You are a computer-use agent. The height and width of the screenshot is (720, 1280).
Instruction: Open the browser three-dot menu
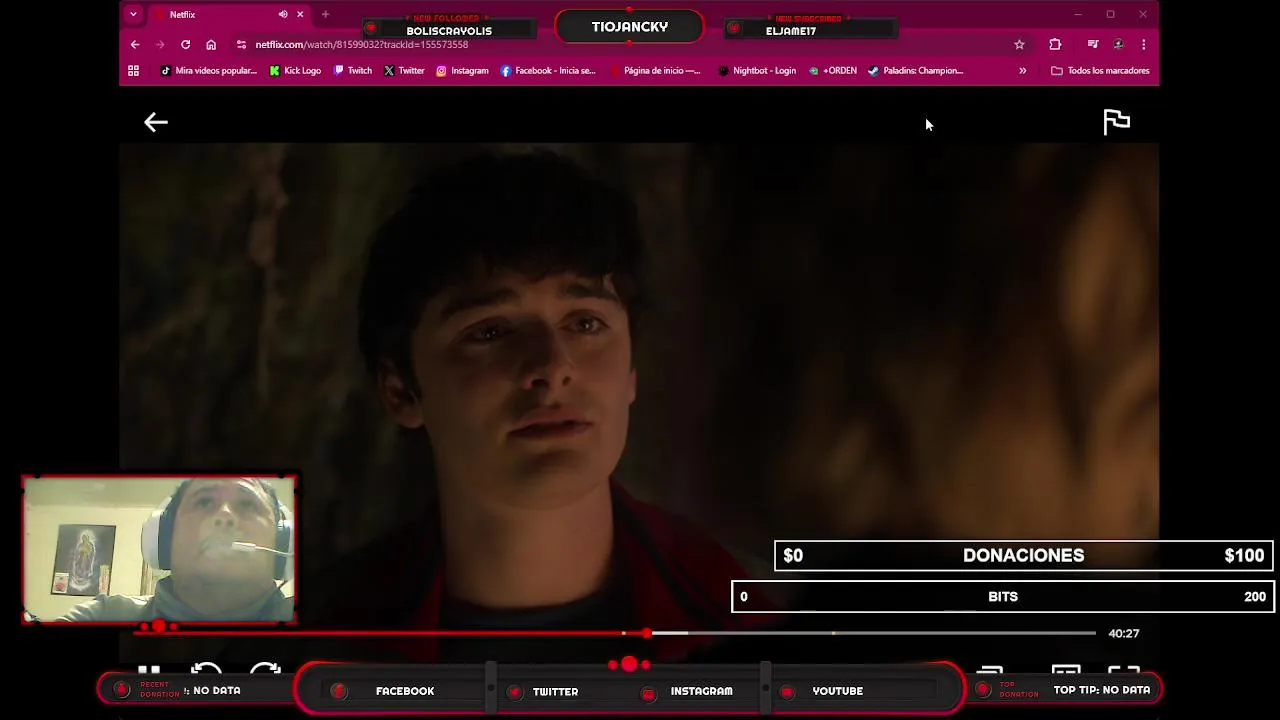1143,44
